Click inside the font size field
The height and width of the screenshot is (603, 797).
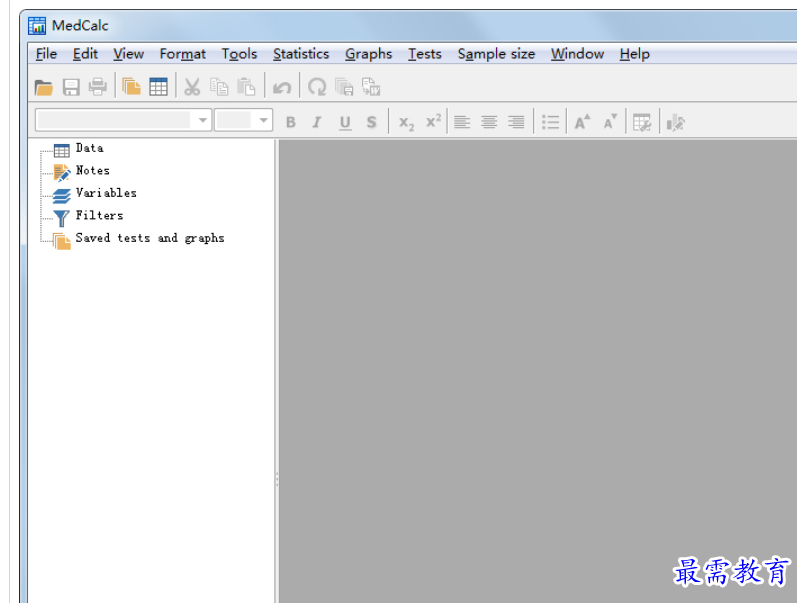(x=234, y=120)
